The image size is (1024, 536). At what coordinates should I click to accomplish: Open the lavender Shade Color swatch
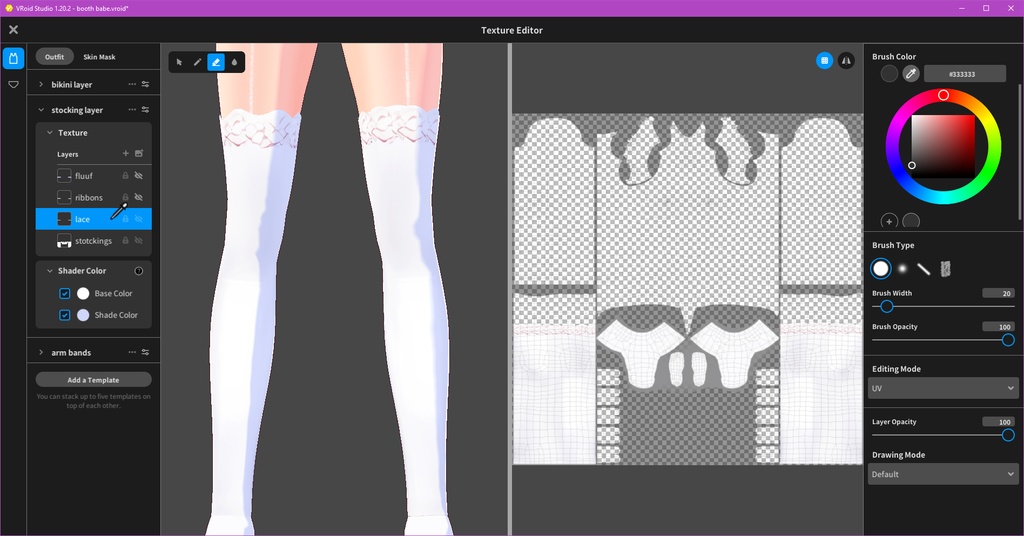tap(83, 315)
